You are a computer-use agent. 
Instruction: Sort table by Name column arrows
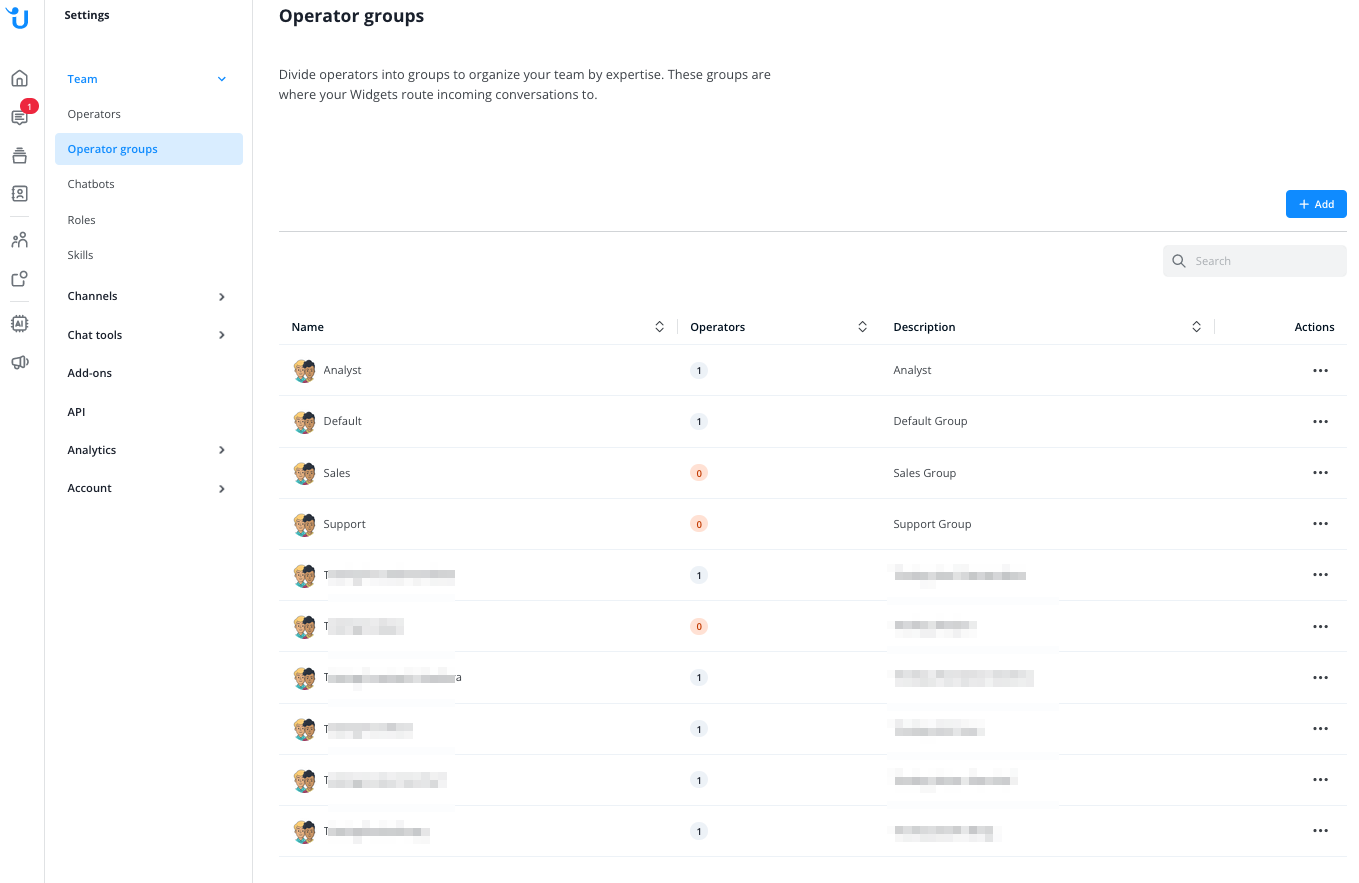point(659,327)
